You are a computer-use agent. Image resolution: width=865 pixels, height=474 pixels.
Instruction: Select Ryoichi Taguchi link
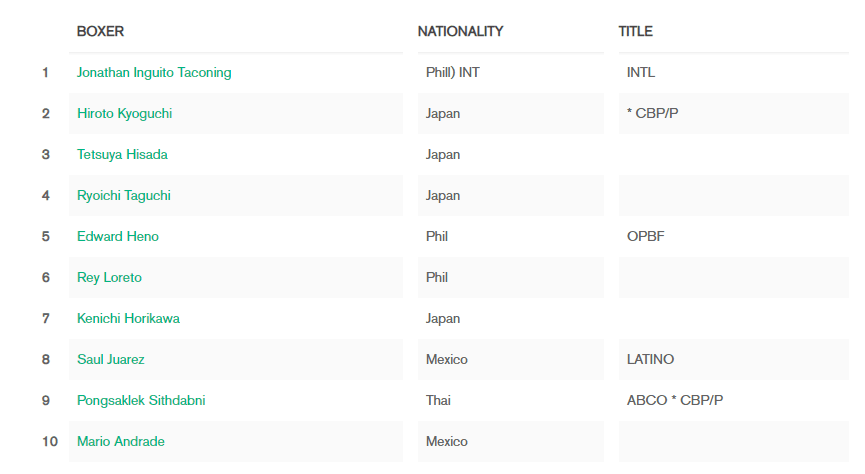[x=124, y=195]
